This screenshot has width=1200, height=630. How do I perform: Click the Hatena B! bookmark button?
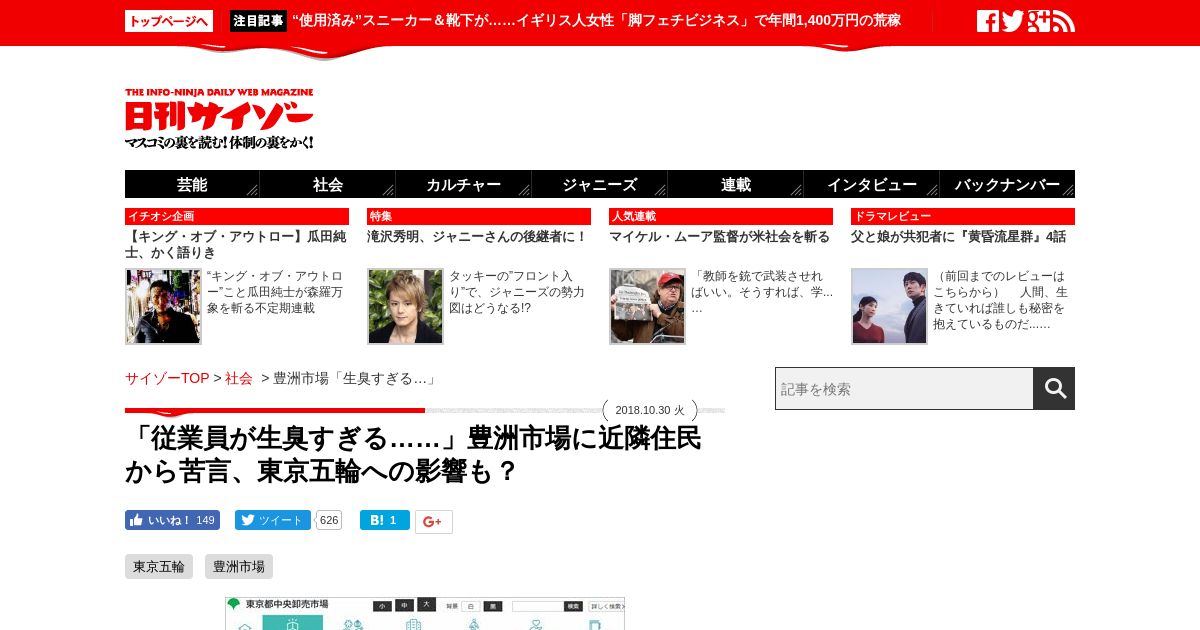pyautogui.click(x=385, y=520)
